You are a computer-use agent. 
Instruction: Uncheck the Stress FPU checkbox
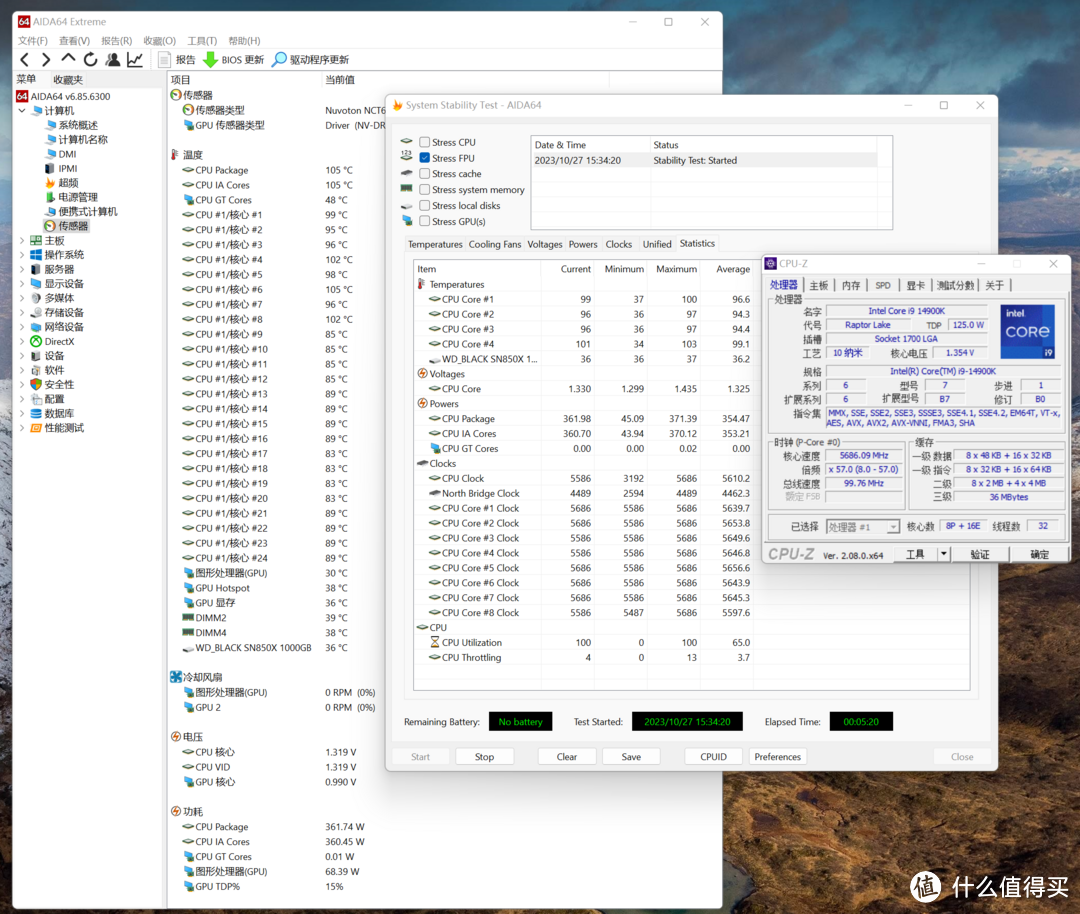425,158
